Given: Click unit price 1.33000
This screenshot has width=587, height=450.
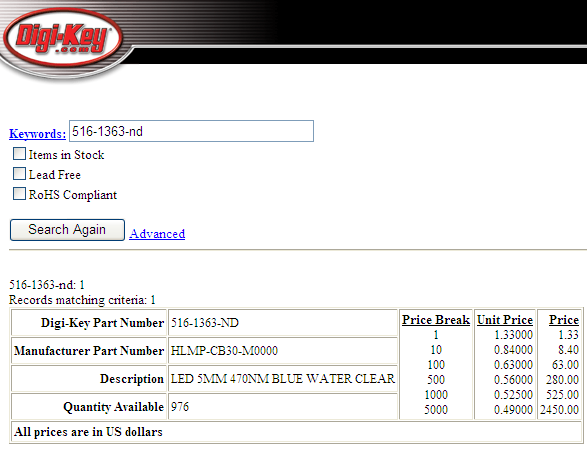Looking at the screenshot, I should [513, 335].
